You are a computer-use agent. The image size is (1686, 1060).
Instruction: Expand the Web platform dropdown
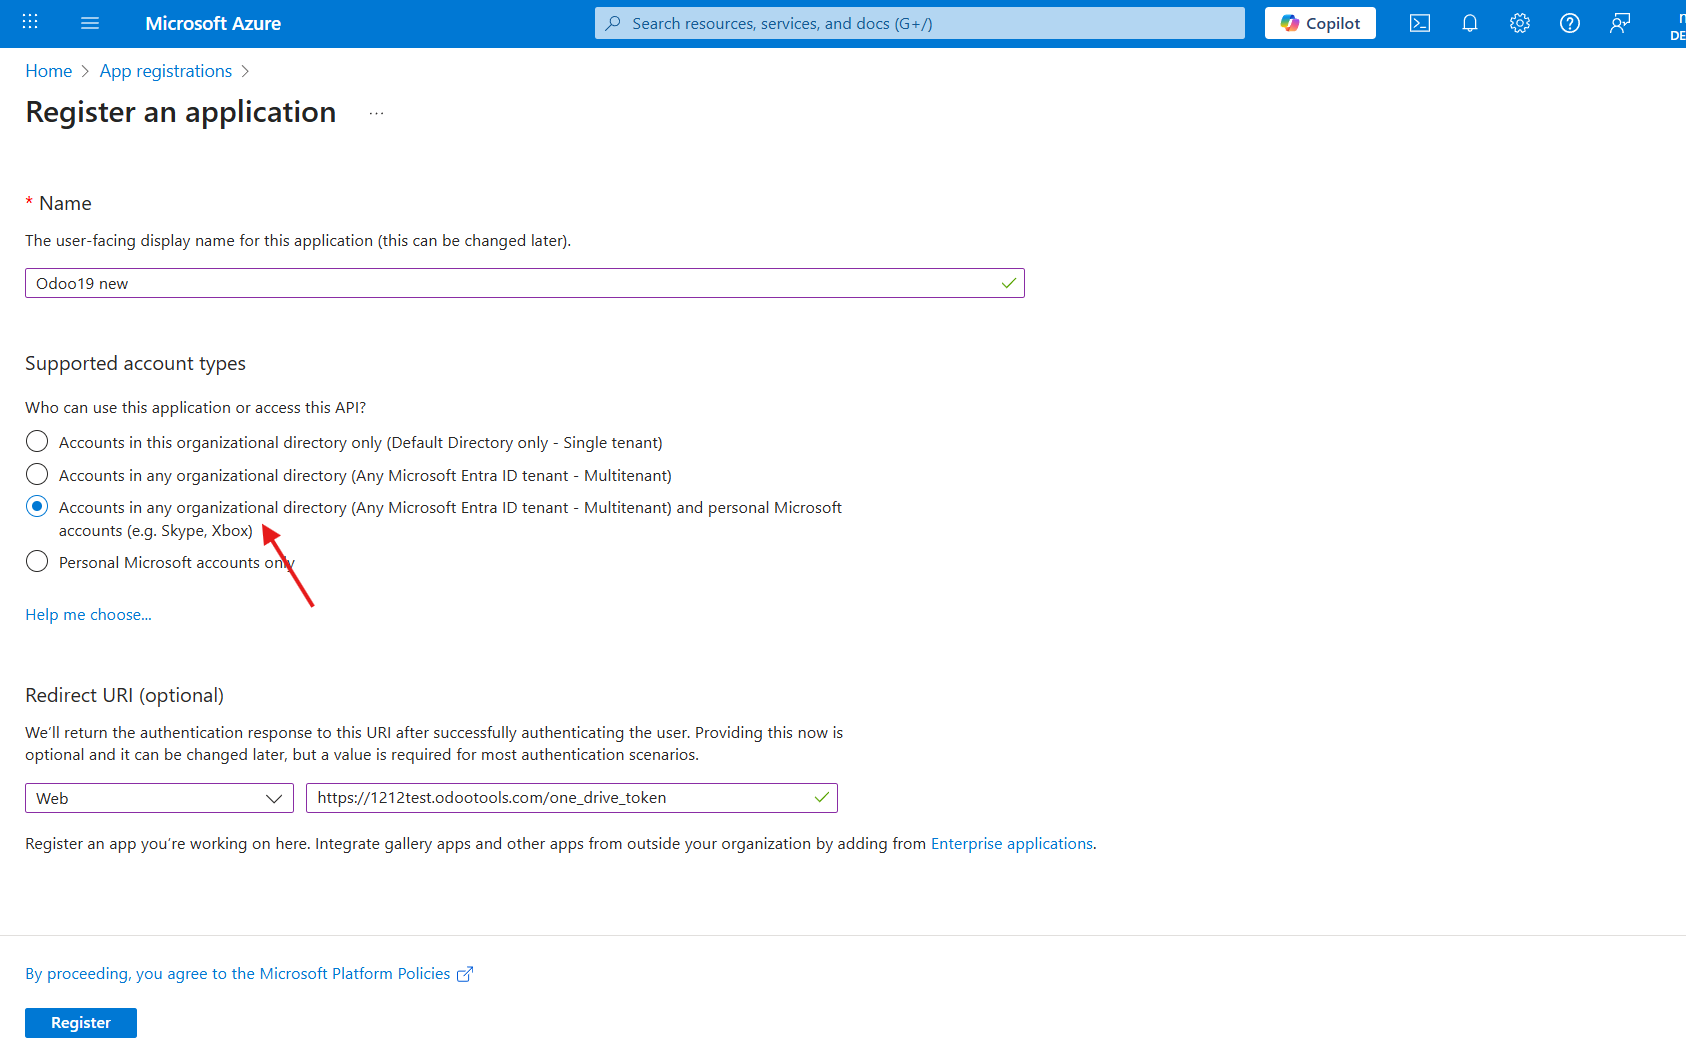(x=159, y=798)
